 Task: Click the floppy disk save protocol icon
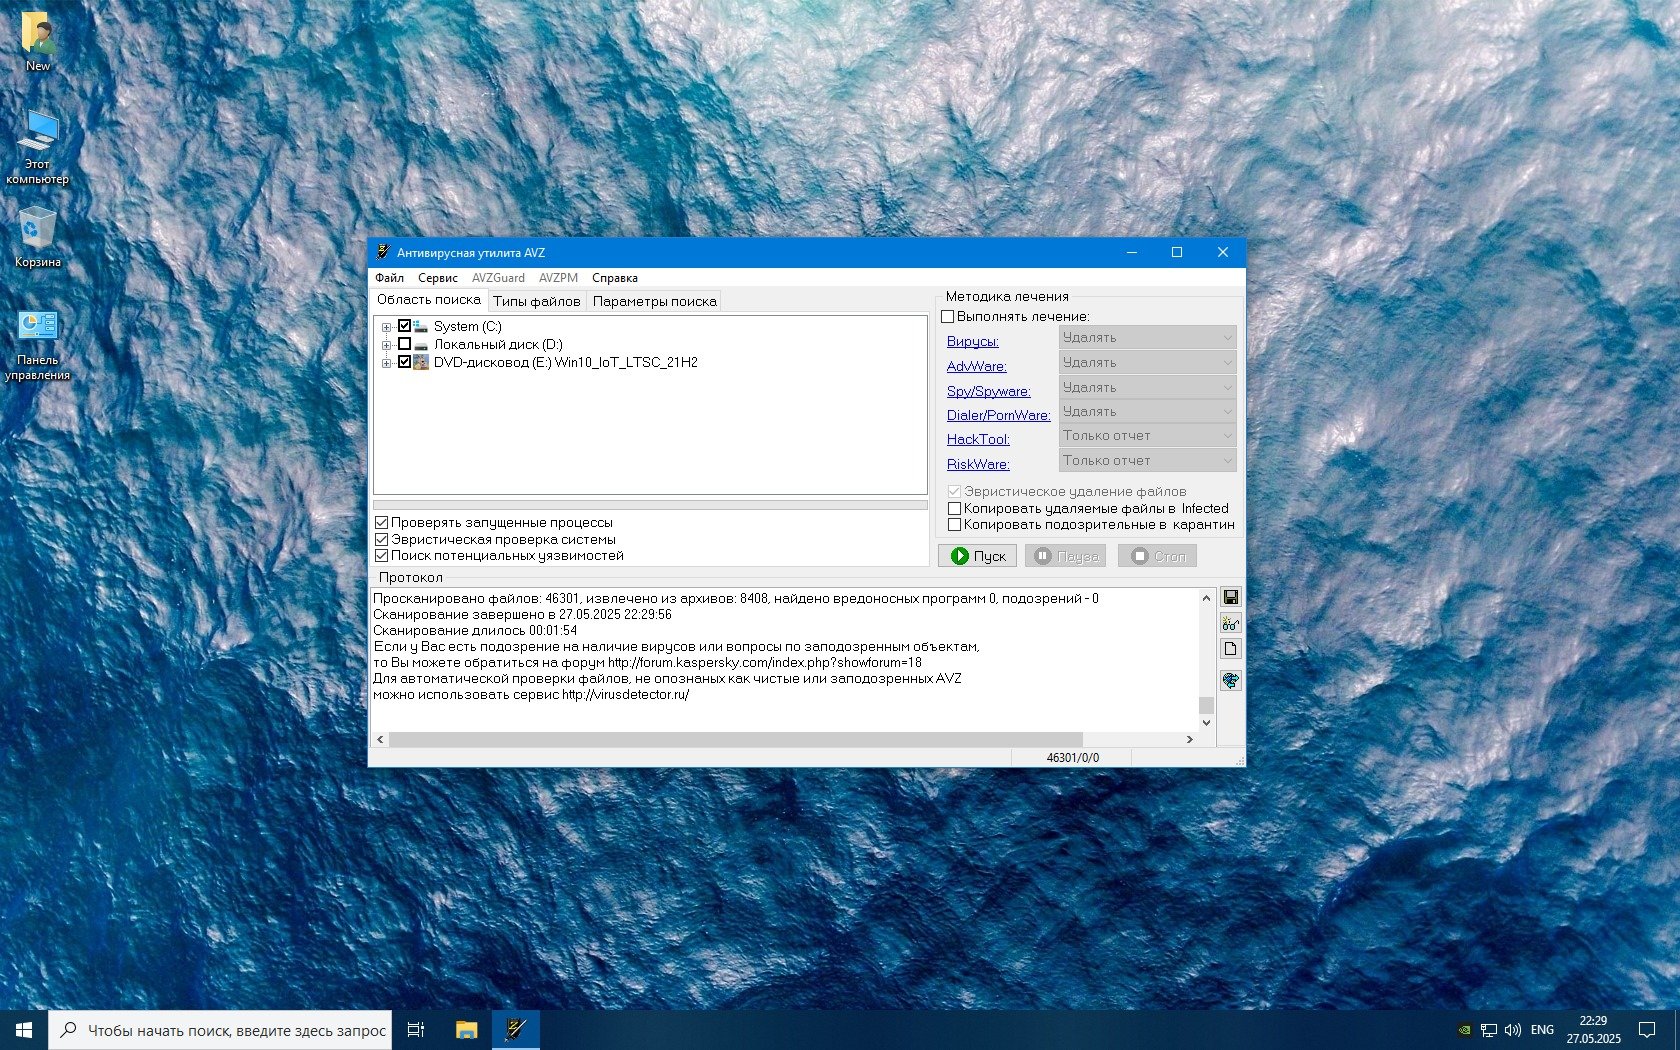click(x=1230, y=598)
